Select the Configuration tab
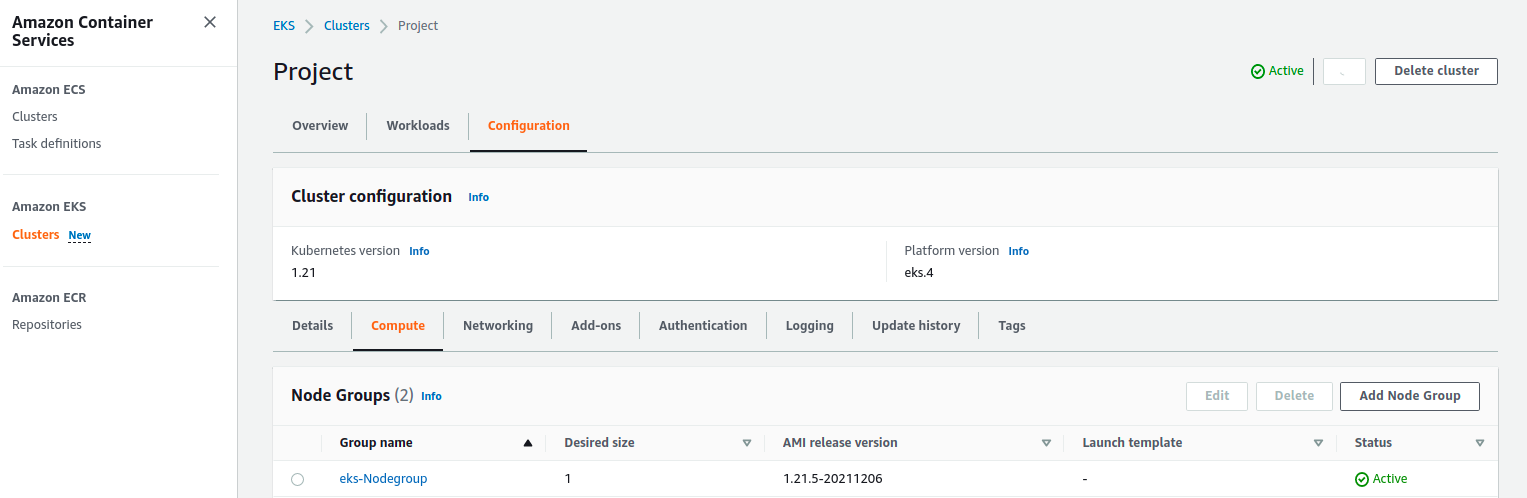 pos(529,126)
